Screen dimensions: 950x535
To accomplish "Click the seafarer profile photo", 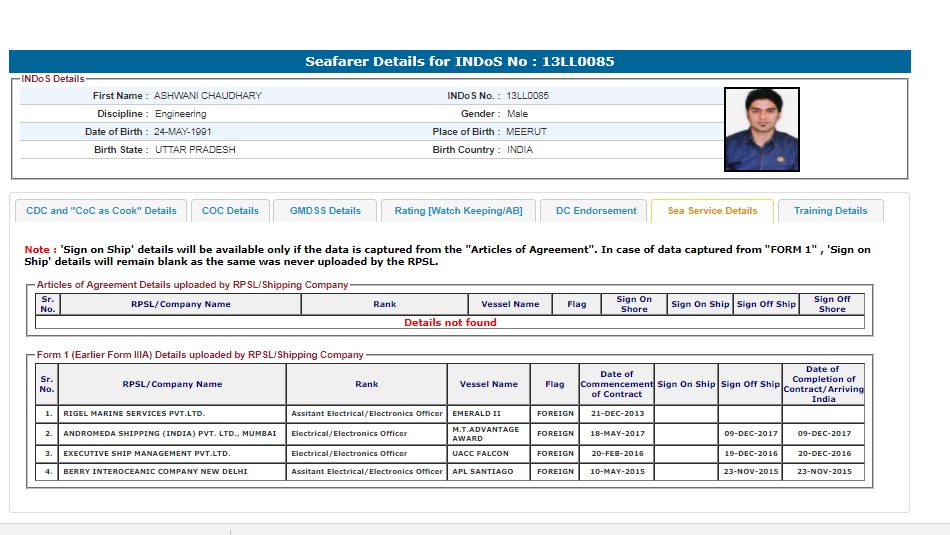I will (x=761, y=129).
